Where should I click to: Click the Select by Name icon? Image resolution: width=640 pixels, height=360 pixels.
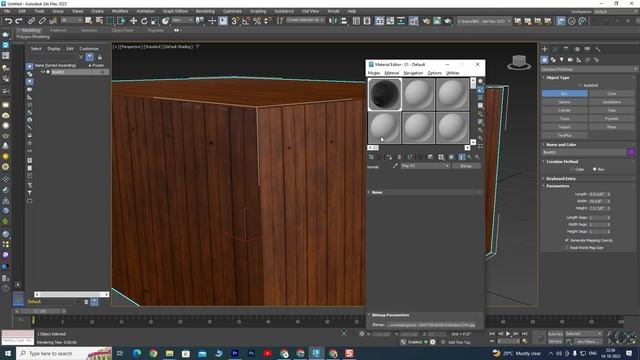(99, 21)
